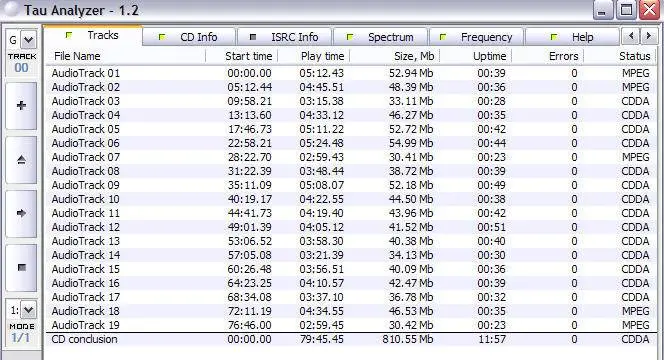664x360 pixels.
Task: Click the eject disc button
Action: (21, 160)
